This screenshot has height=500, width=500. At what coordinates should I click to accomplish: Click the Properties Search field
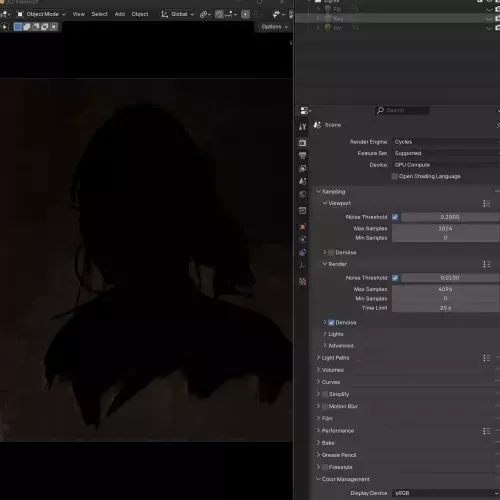click(x=402, y=110)
